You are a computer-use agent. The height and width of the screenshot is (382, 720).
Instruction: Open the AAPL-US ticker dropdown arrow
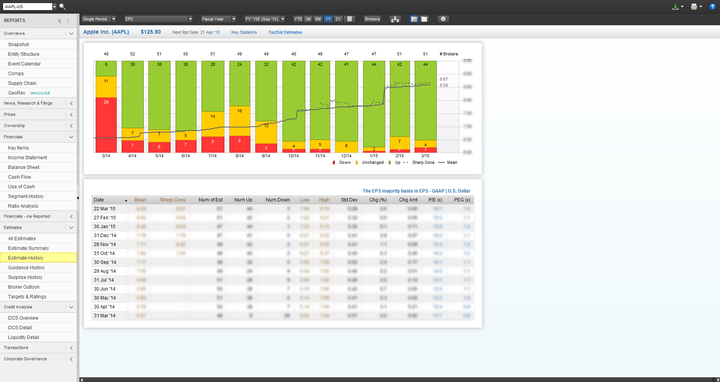55,7
